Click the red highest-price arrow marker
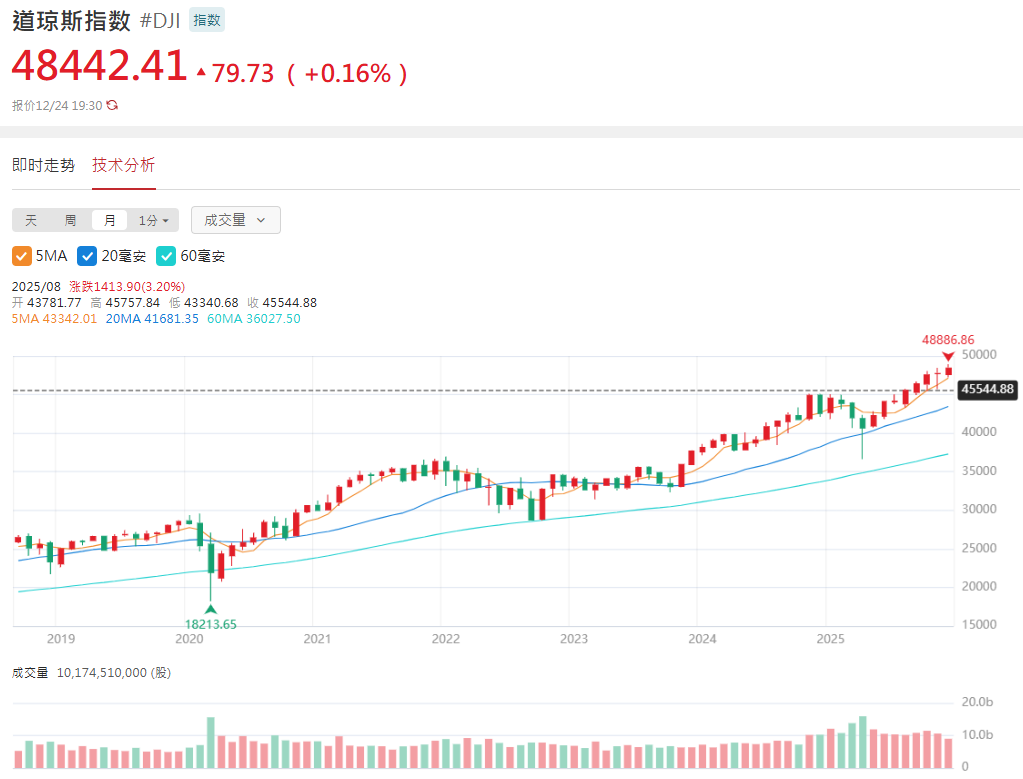Screen dimensions: 1023x779 (948, 357)
